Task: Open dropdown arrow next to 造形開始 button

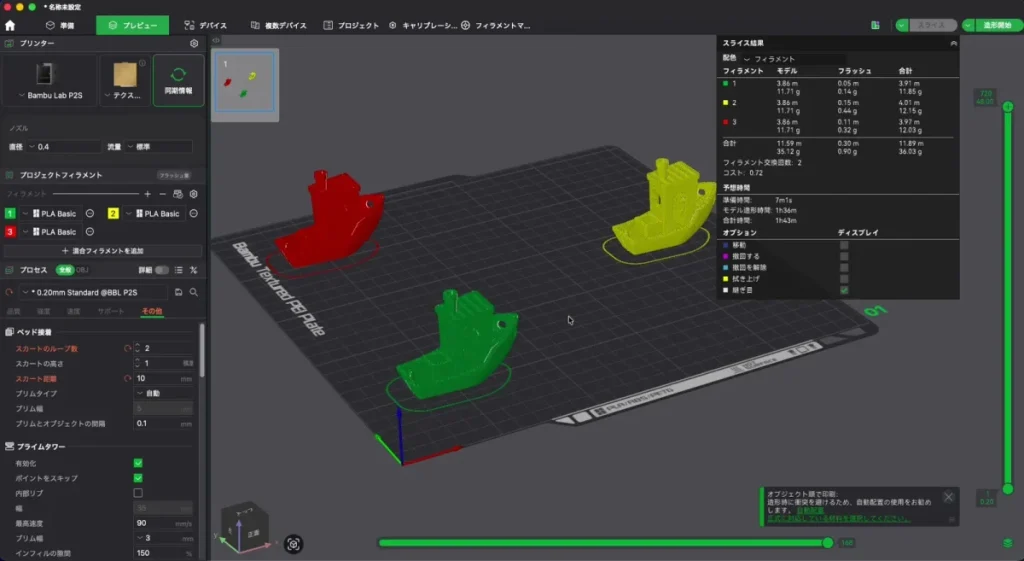Action: (x=968, y=25)
